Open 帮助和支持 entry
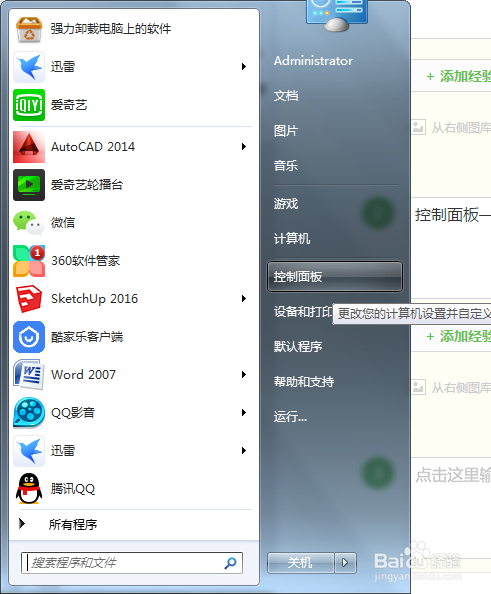This screenshot has height=594, width=491. 304,381
